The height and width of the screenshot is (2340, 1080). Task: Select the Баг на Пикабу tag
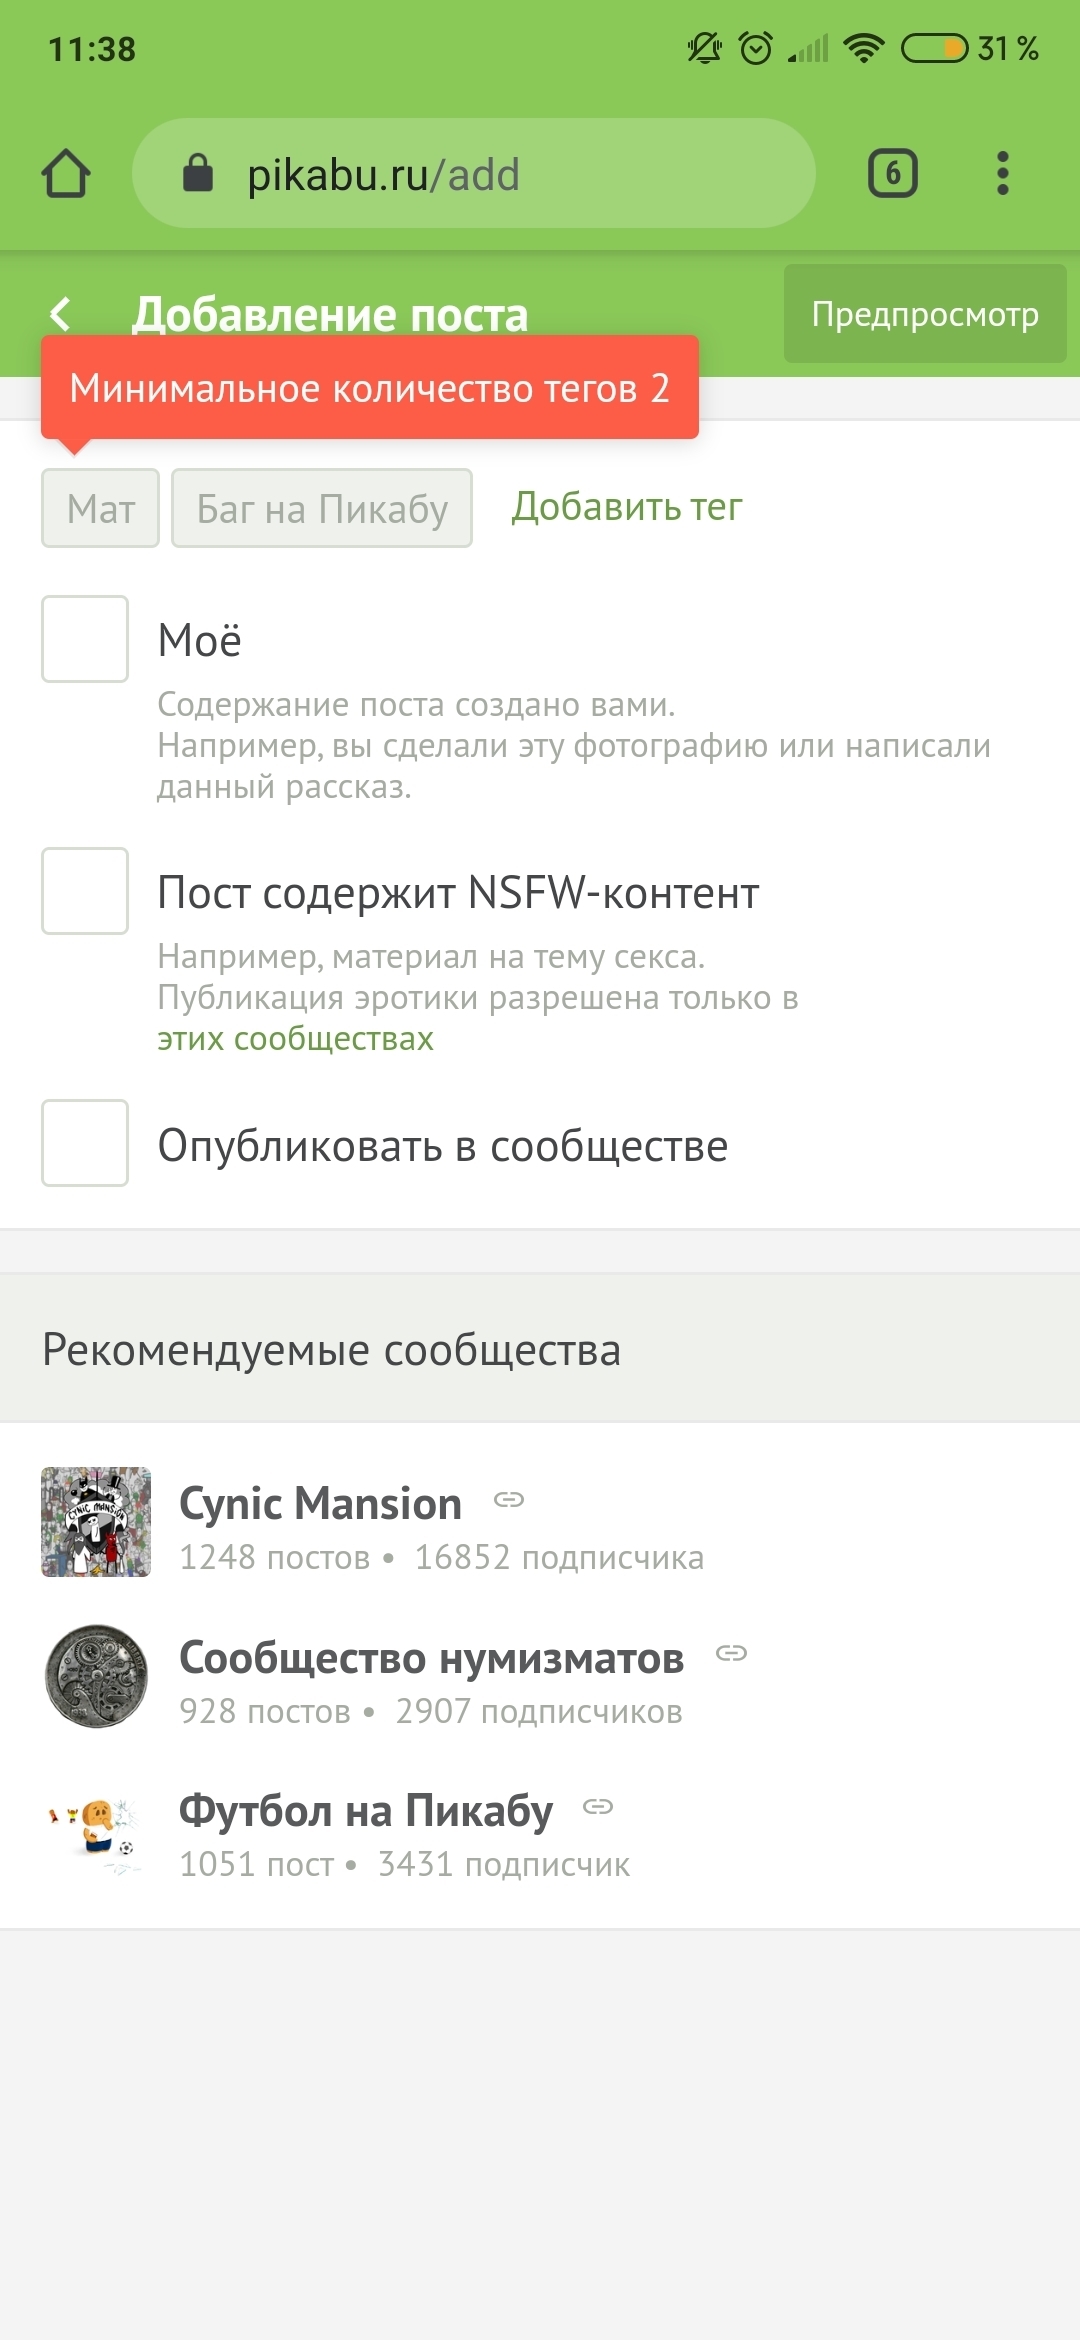321,508
